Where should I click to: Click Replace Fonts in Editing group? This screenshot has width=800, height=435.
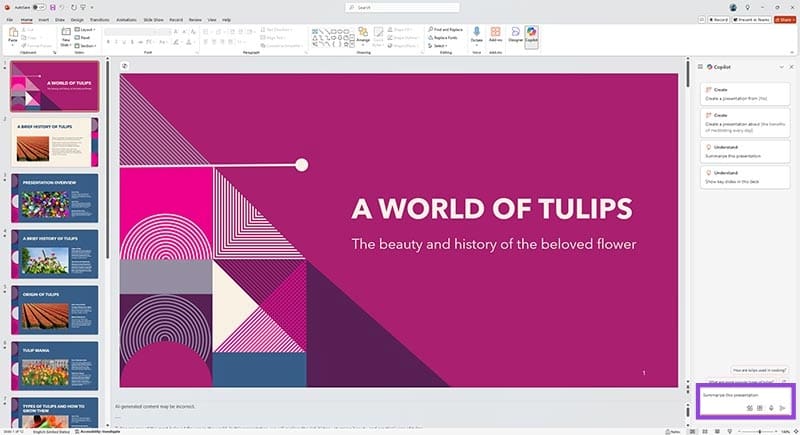443,38
